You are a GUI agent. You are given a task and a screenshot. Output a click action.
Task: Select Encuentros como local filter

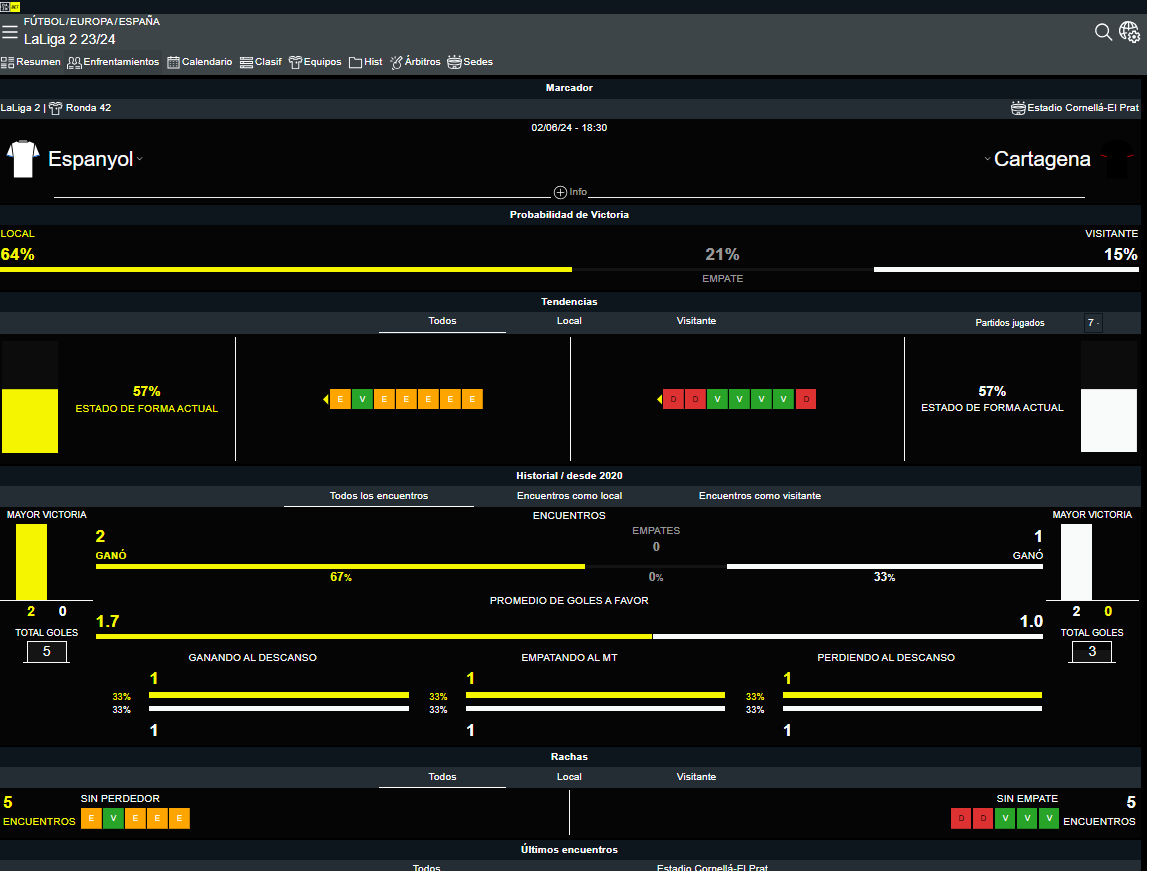click(x=569, y=496)
